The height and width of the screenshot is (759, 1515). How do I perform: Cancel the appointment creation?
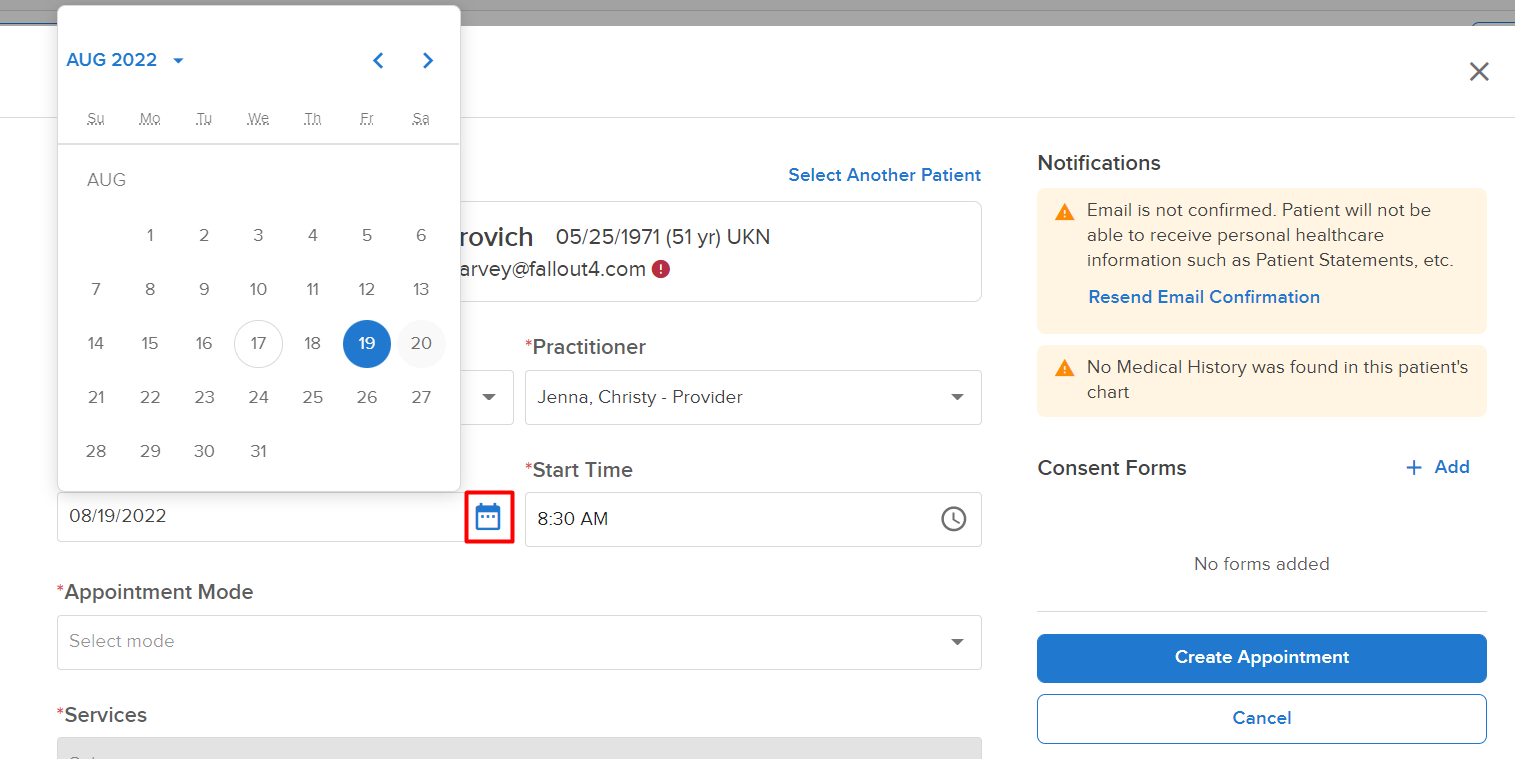click(x=1262, y=719)
